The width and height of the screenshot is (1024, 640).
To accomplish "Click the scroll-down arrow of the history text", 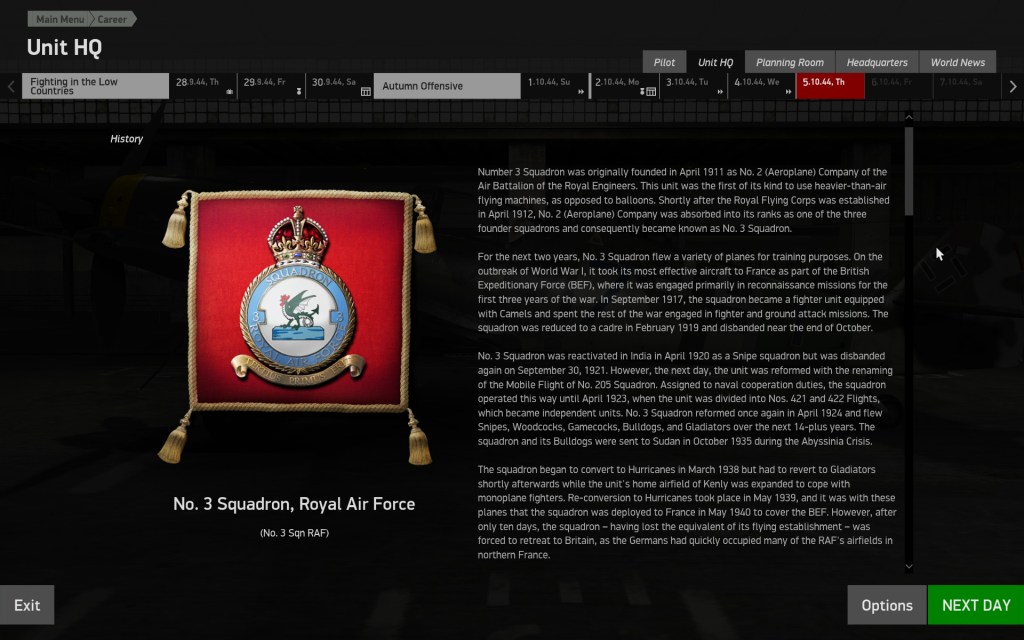I will click(908, 566).
